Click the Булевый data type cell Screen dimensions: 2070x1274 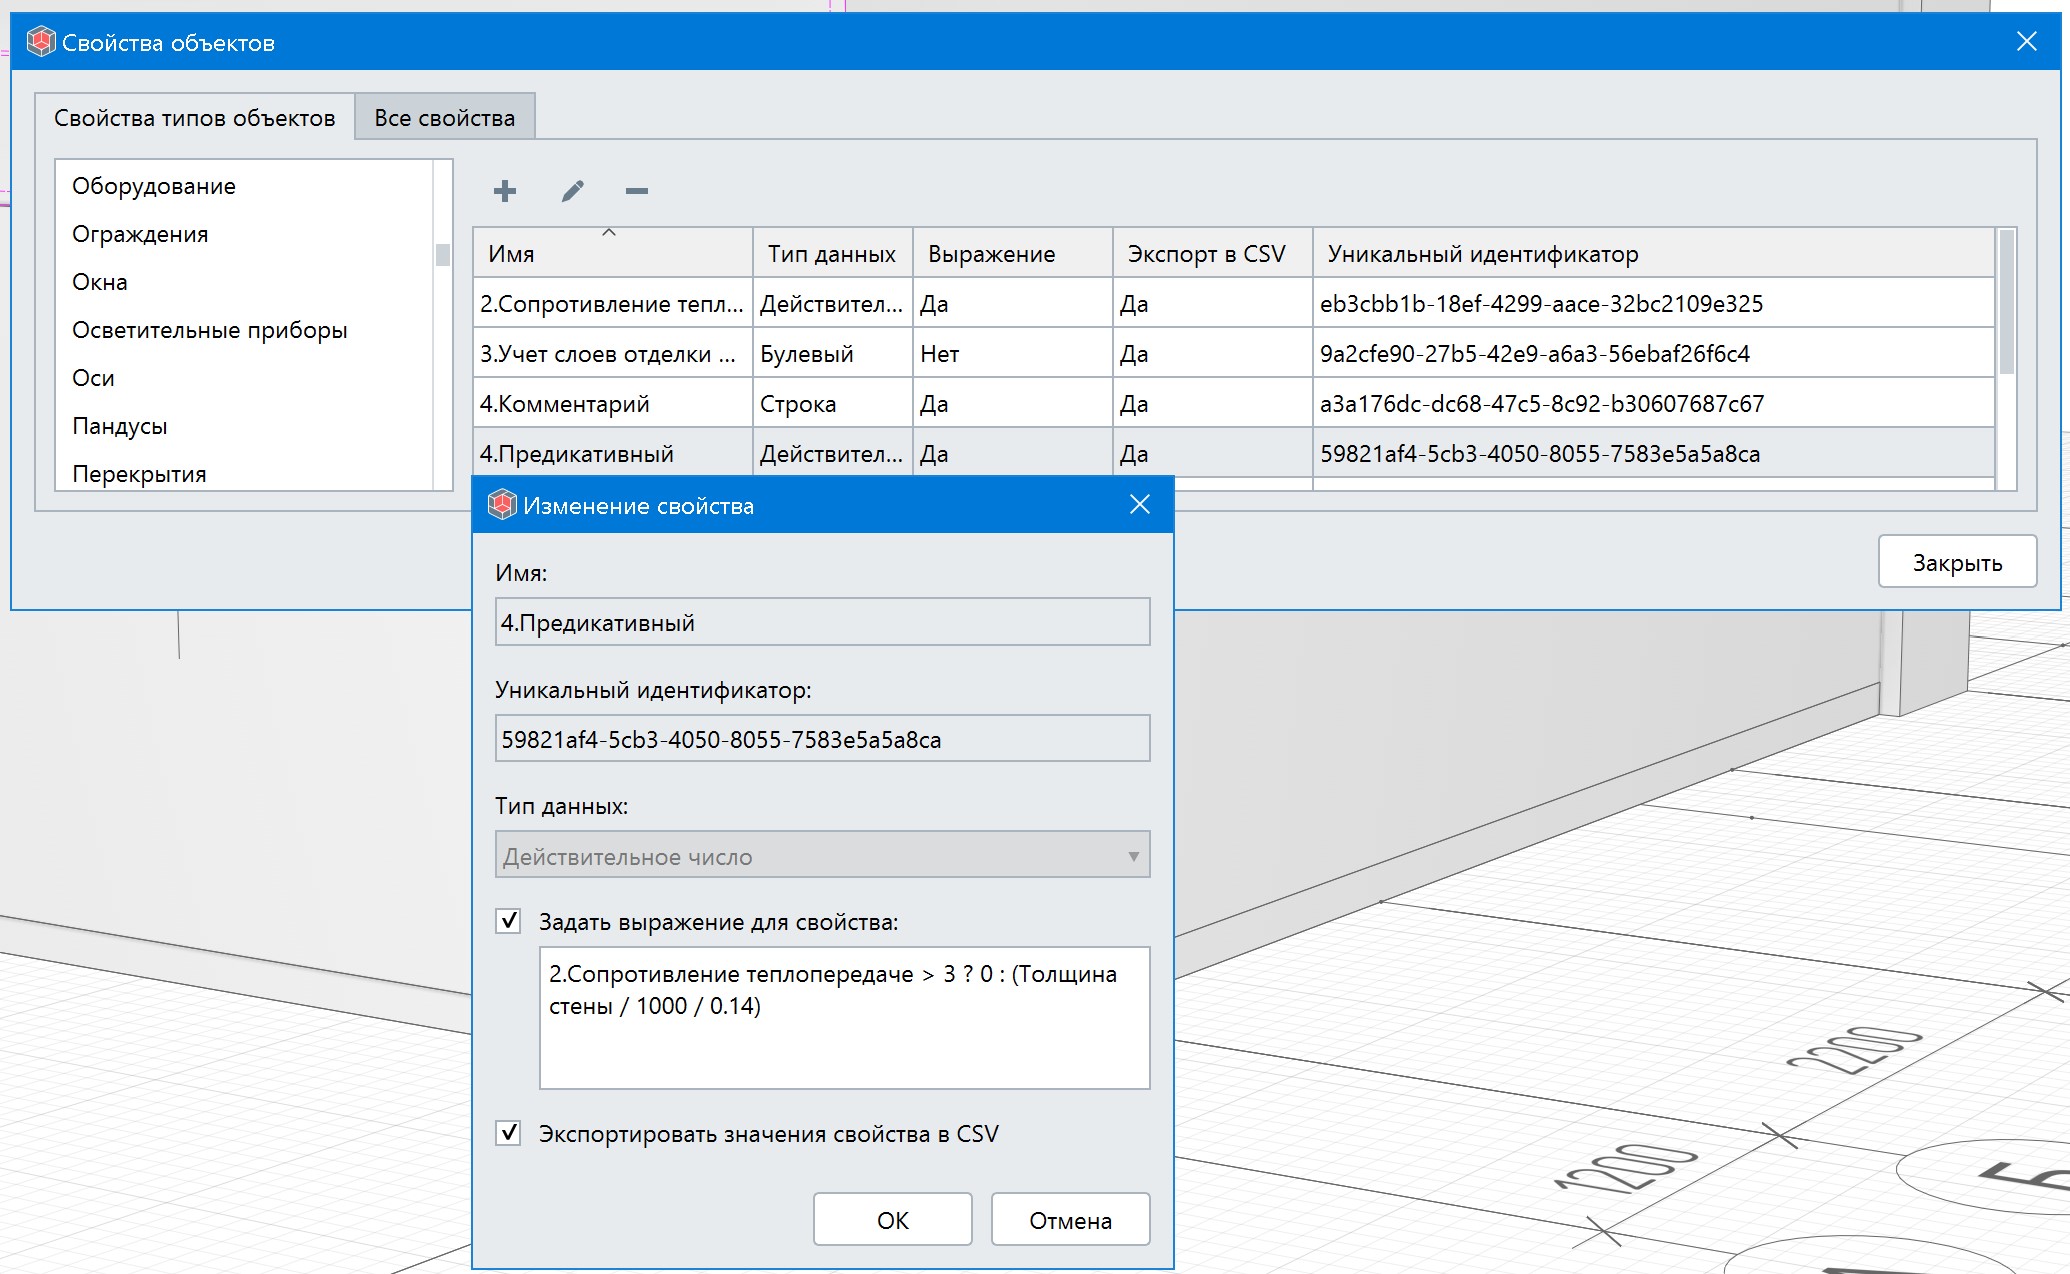[x=832, y=353]
